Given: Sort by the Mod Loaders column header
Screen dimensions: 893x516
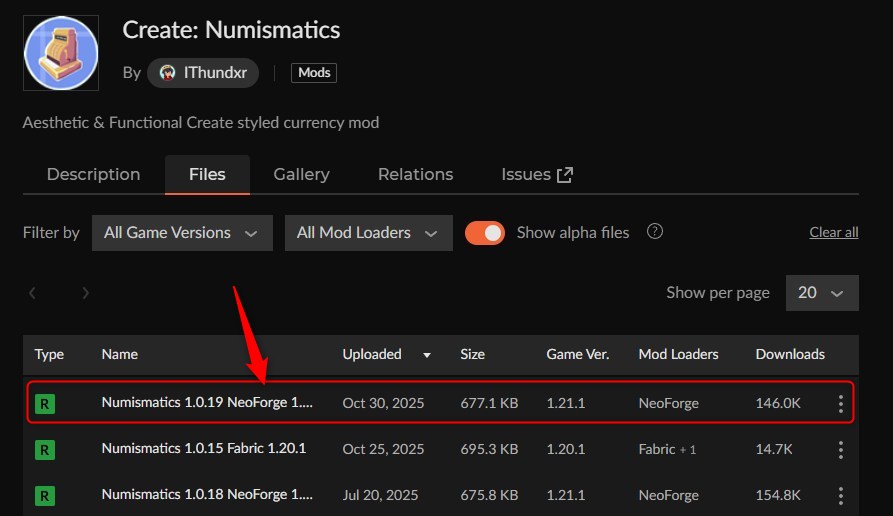Looking at the screenshot, I should pyautogui.click(x=678, y=354).
